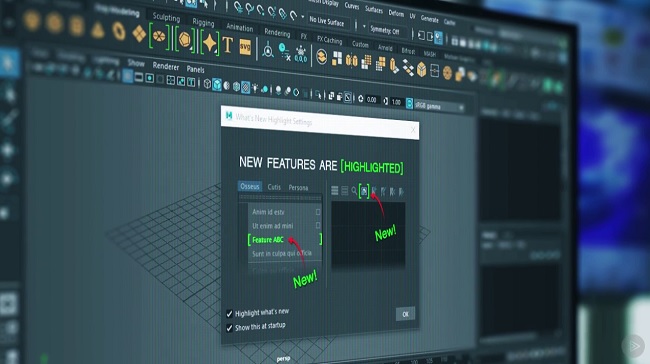
Task: Open the sRGB gamma view transform dropdown
Action: (x=439, y=107)
